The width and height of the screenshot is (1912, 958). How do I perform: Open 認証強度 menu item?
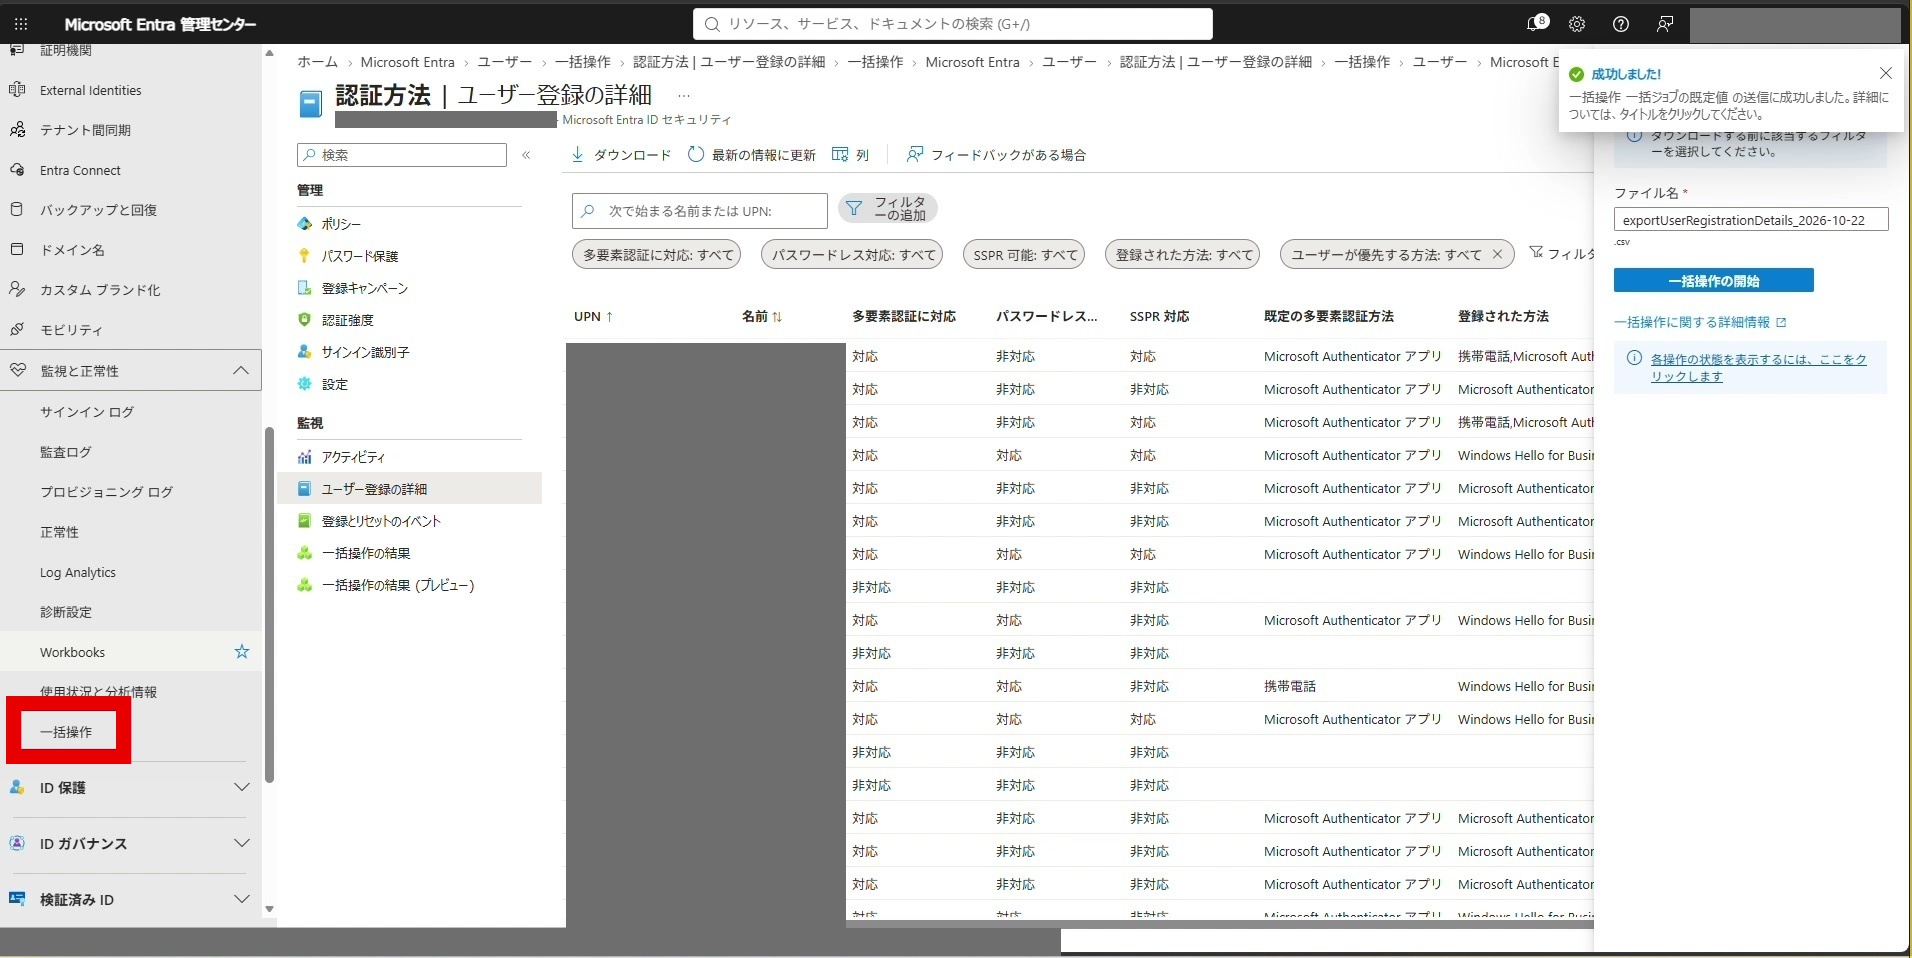[346, 320]
